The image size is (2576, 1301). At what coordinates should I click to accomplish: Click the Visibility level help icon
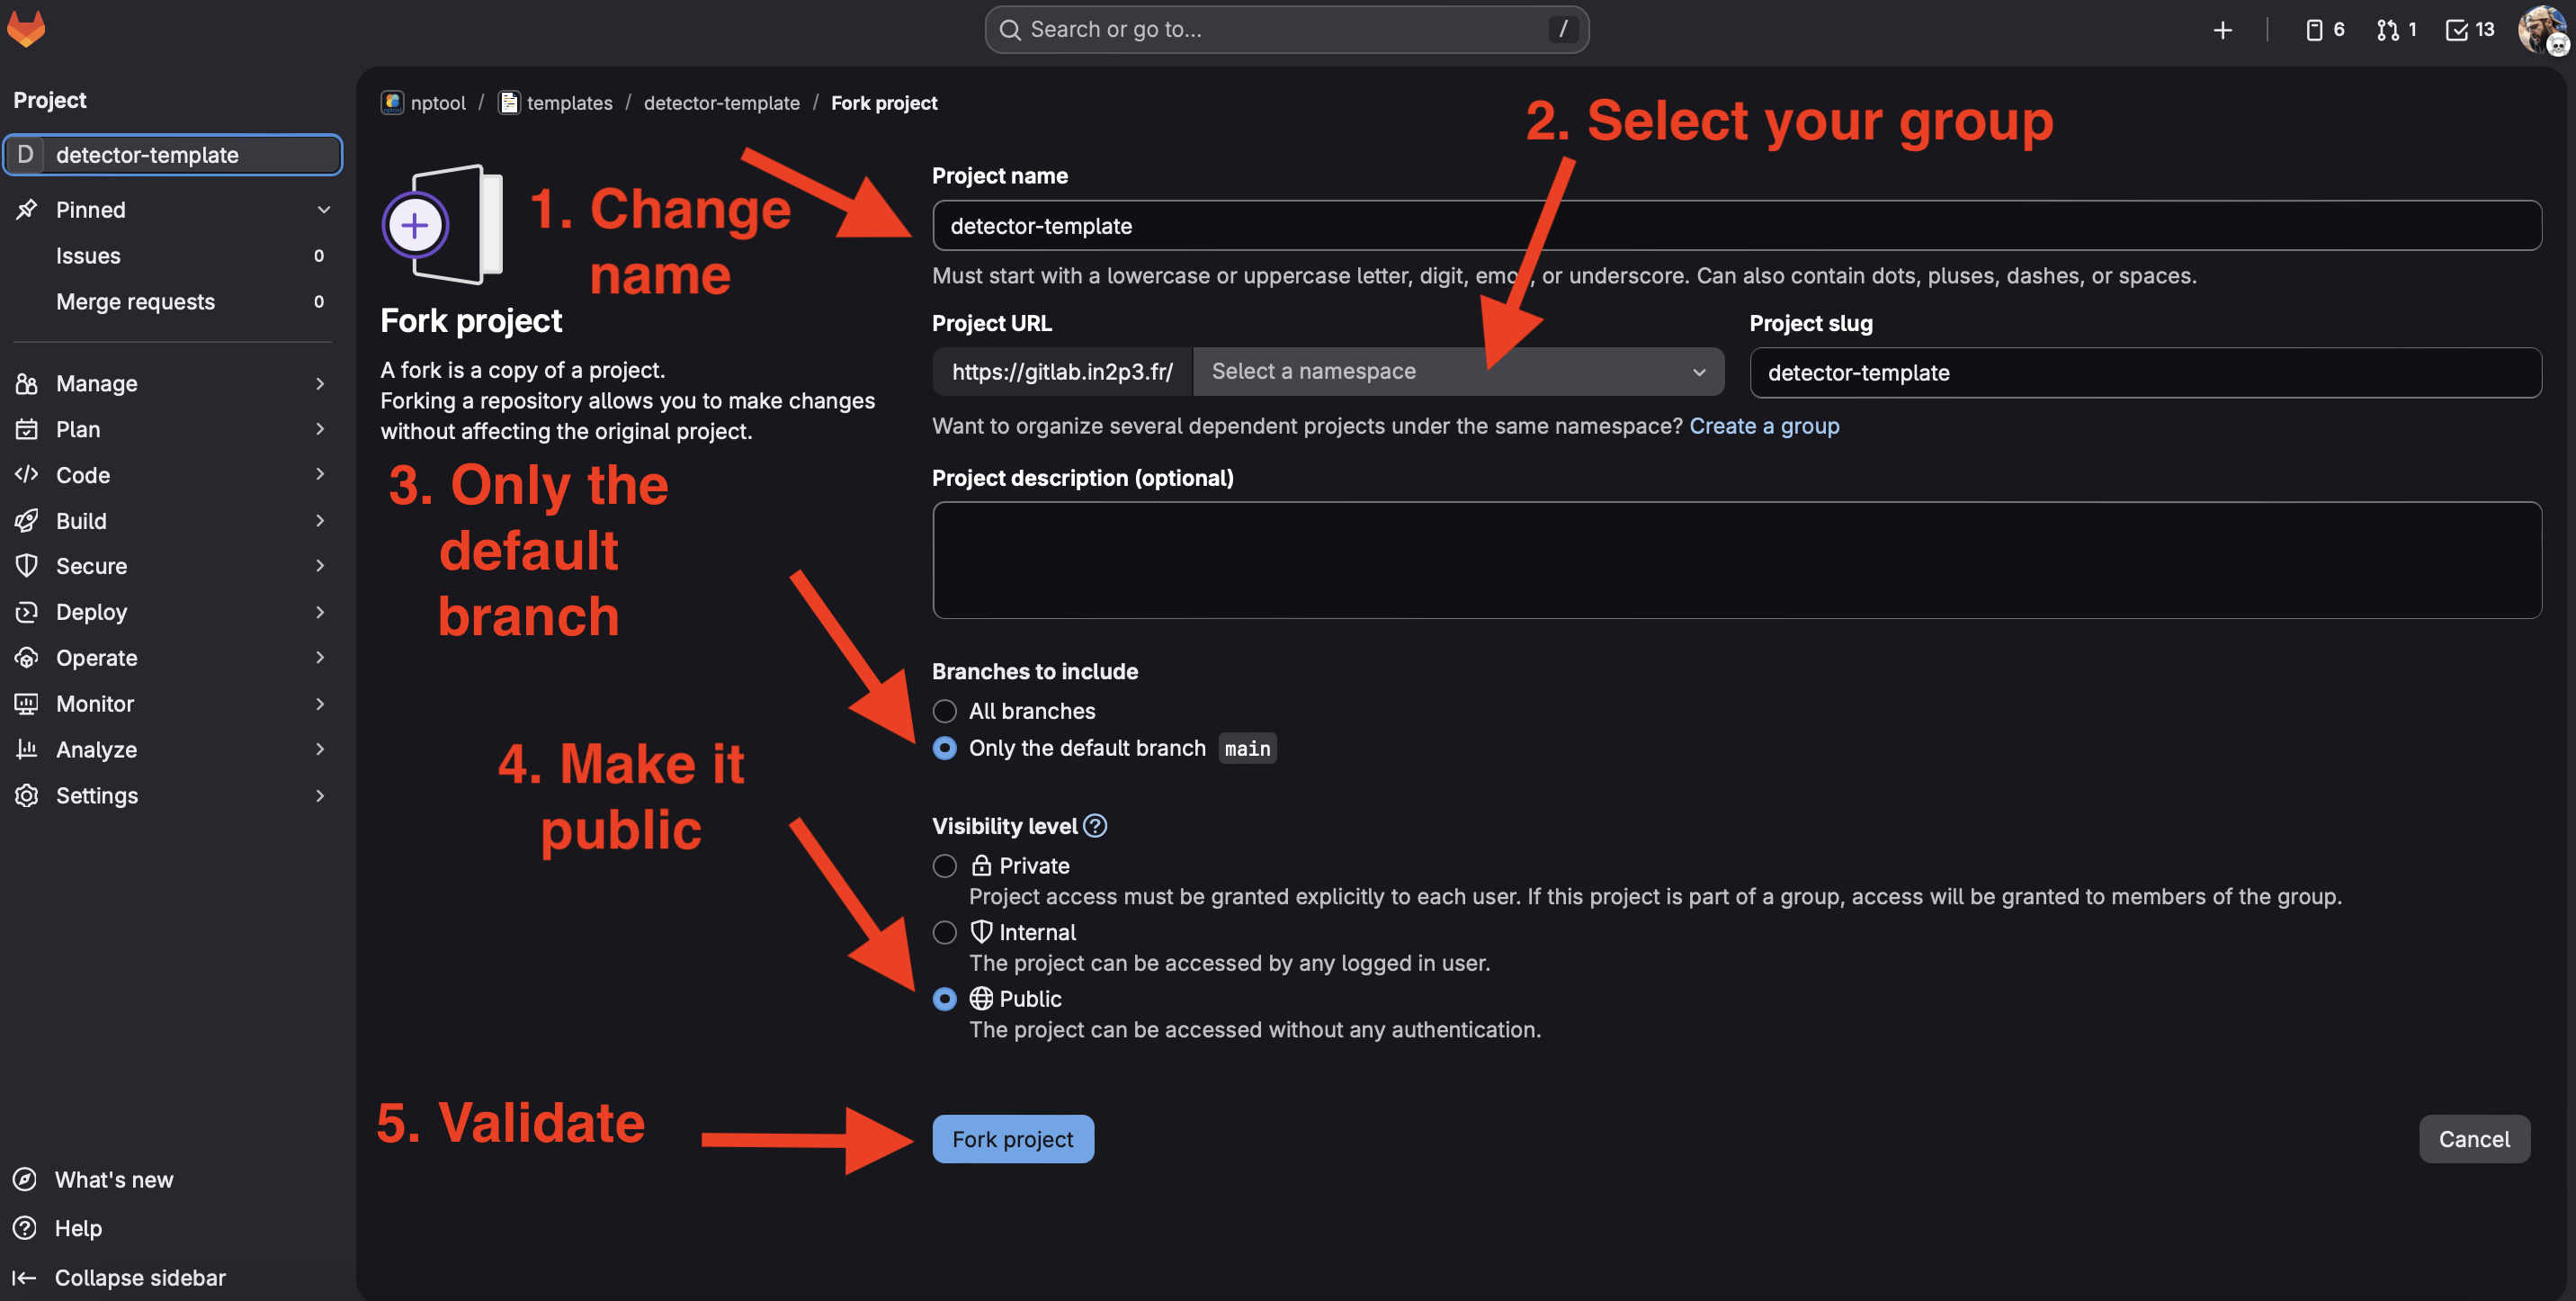[1095, 826]
